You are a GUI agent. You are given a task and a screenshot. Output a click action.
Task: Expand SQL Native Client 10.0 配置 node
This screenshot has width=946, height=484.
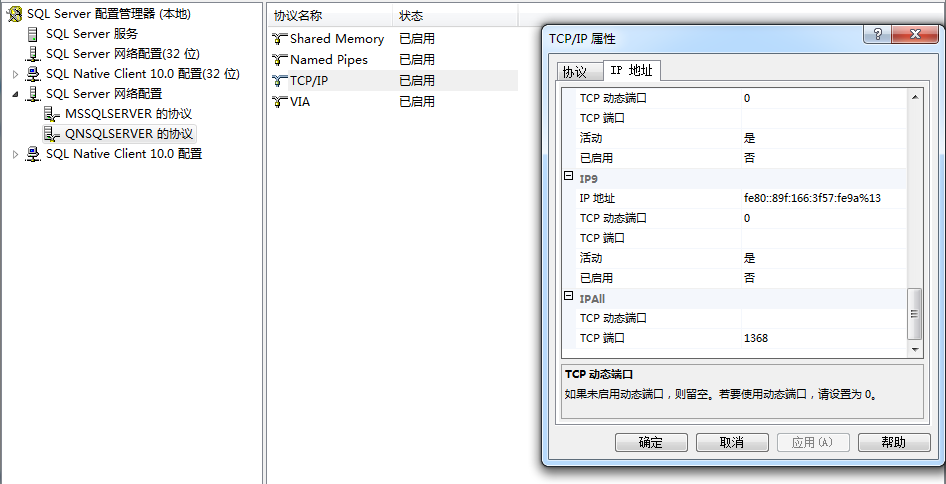[16, 154]
